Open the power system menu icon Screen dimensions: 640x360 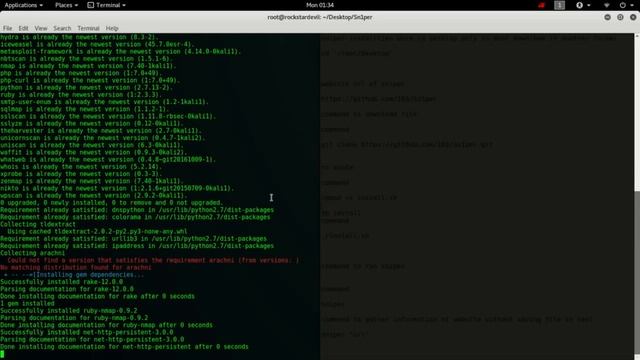(x=622, y=5)
